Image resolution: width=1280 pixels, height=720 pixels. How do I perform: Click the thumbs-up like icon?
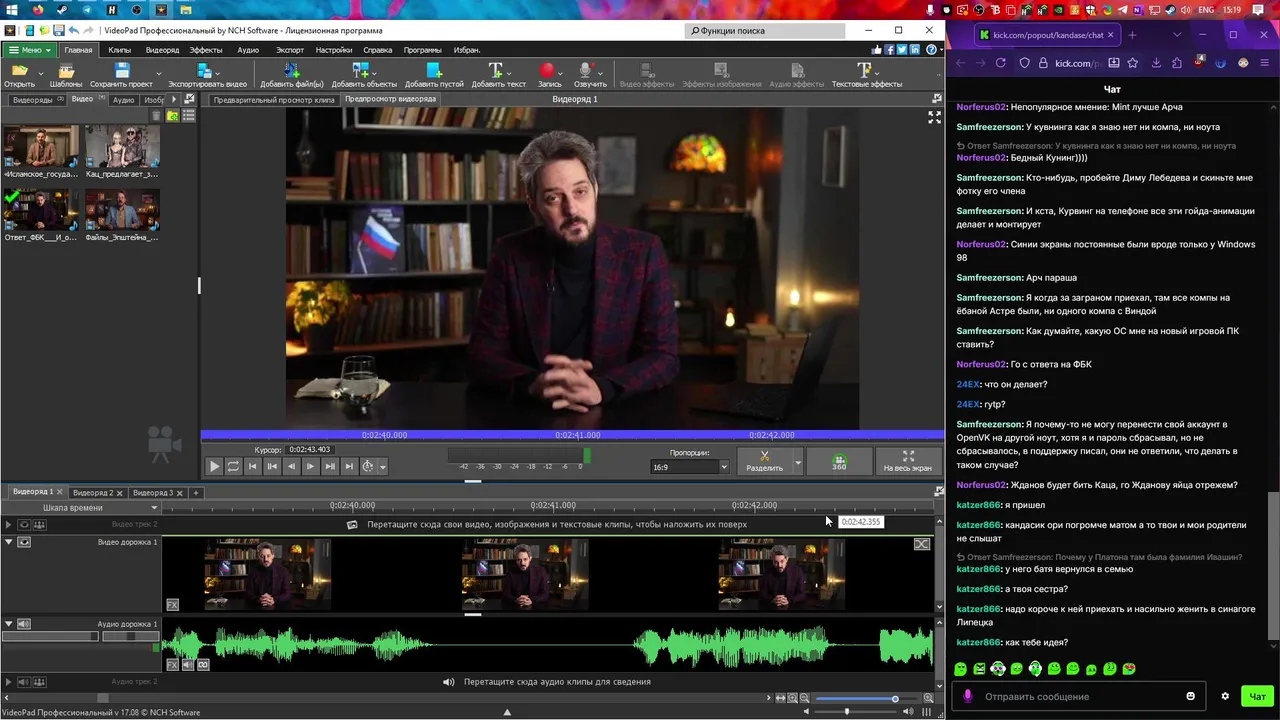click(877, 50)
